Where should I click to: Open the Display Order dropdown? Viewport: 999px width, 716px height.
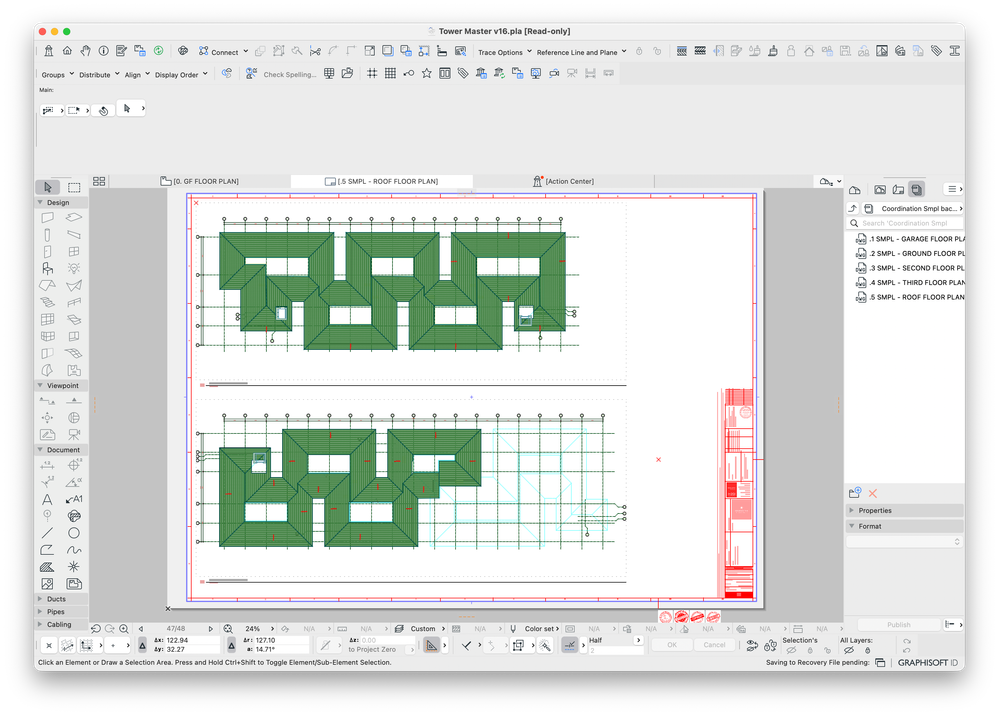coord(181,75)
